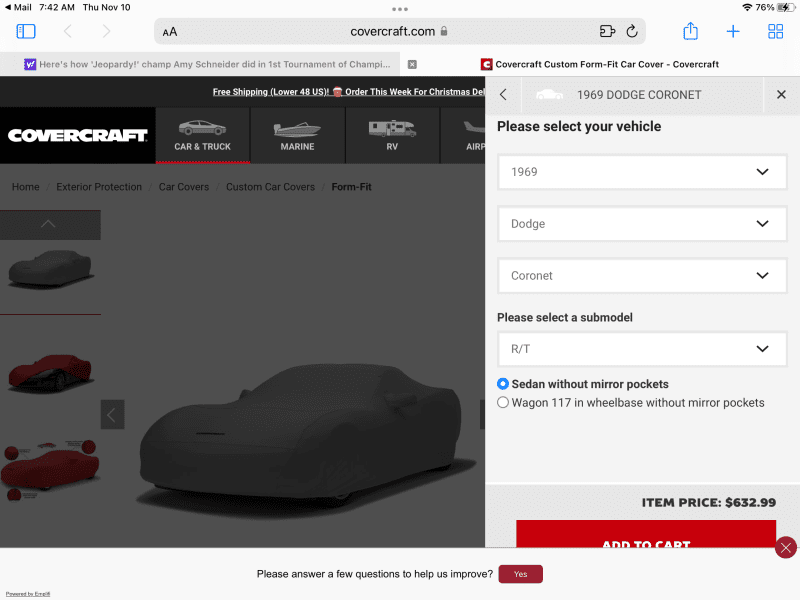Reload the covercraft.com page
This screenshot has height=600, width=800.
coord(632,32)
